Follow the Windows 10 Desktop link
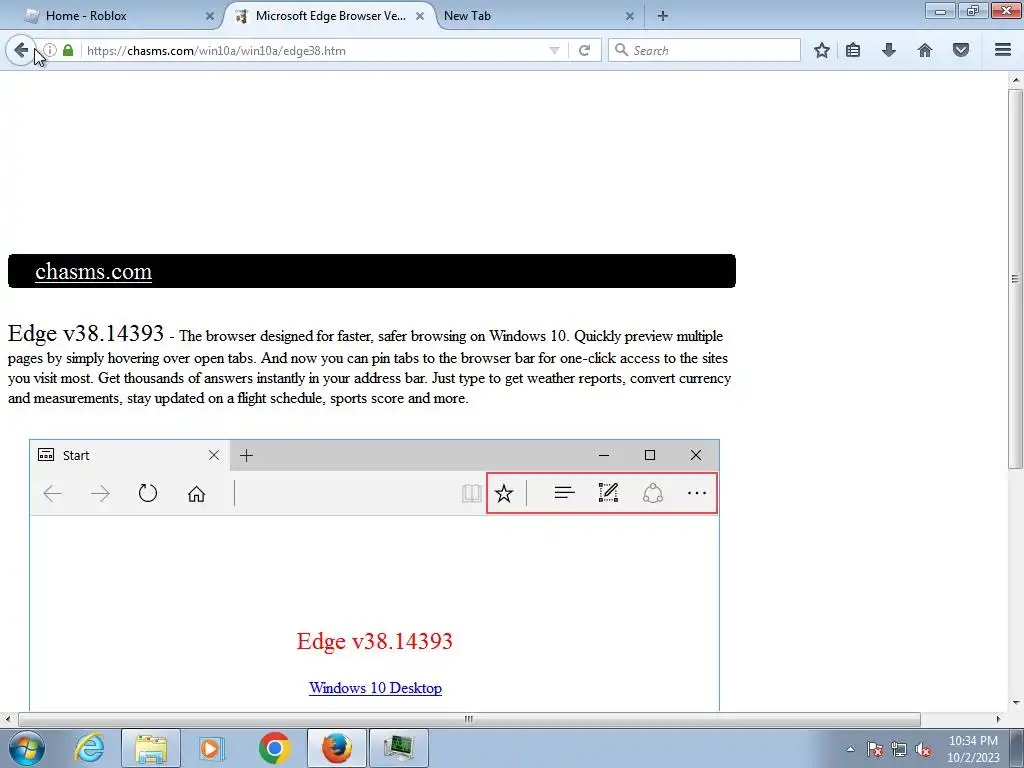The width and height of the screenshot is (1024, 768). [x=376, y=688]
